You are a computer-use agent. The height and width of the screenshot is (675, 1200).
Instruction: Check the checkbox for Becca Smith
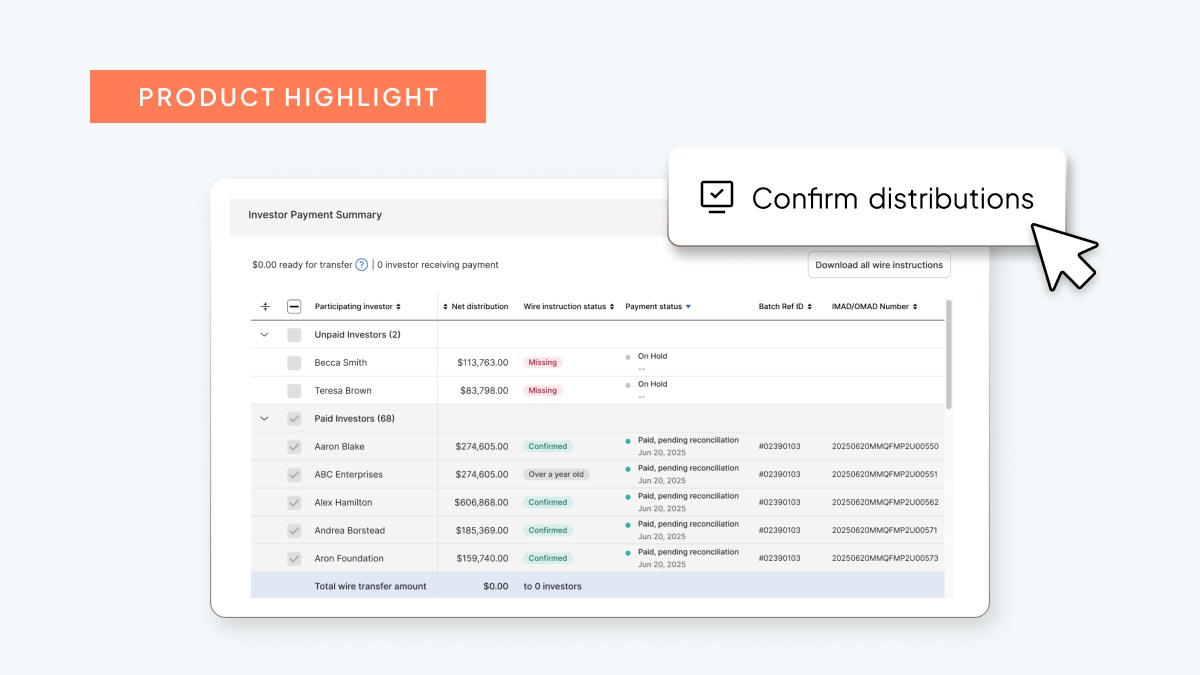tap(294, 362)
